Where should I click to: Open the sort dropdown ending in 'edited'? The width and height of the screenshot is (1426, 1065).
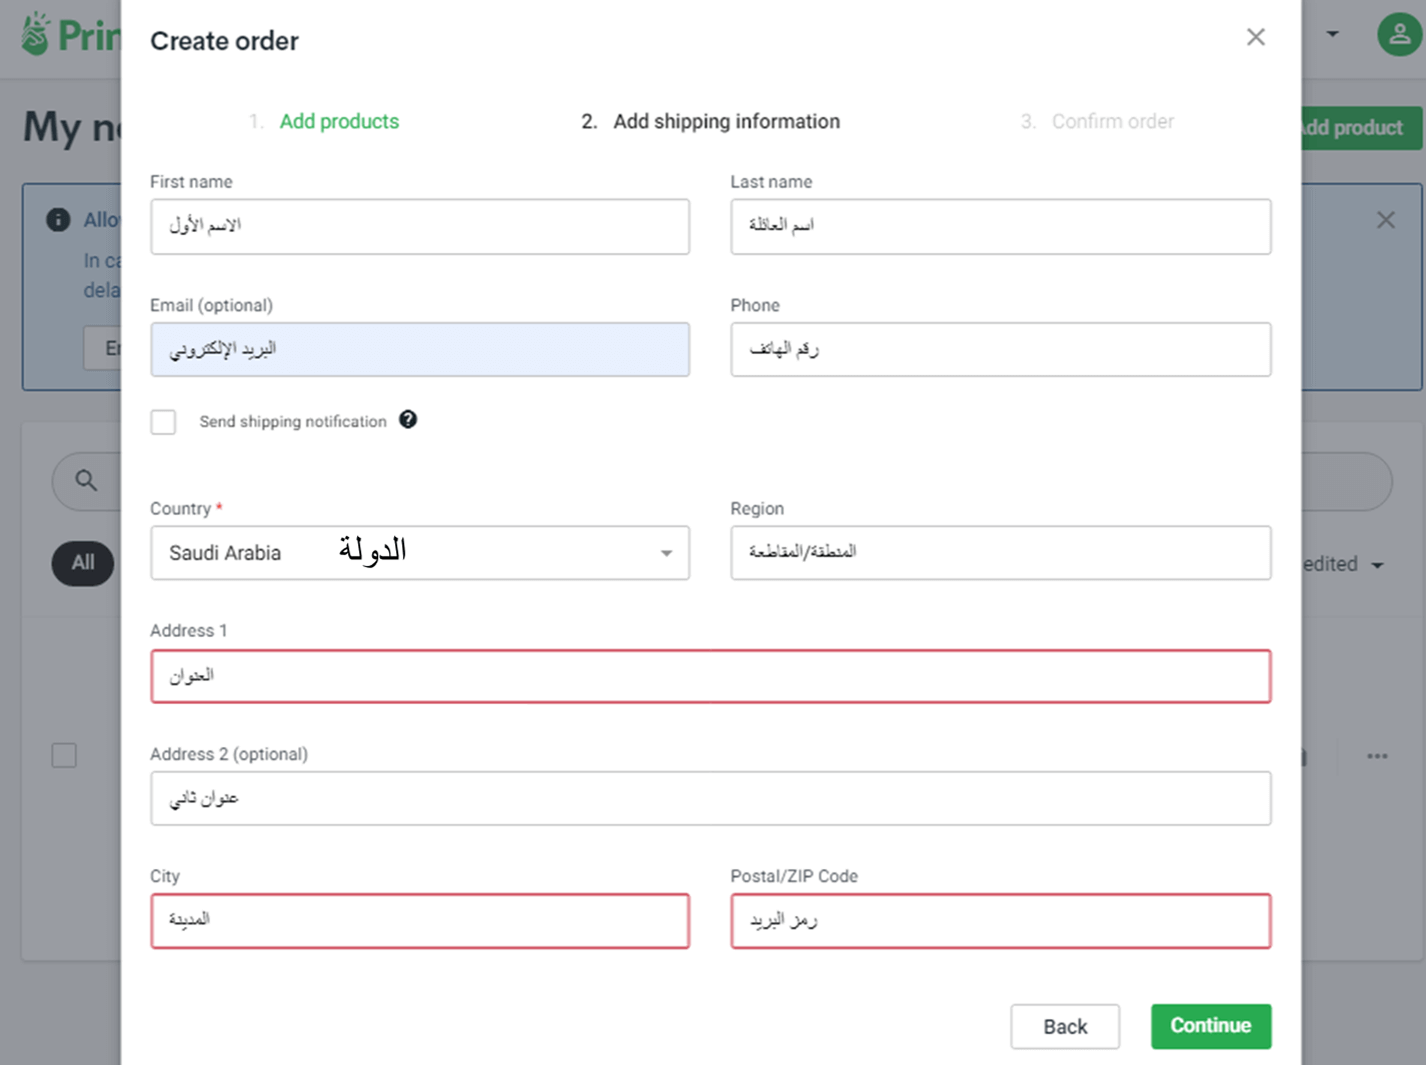[1343, 564]
